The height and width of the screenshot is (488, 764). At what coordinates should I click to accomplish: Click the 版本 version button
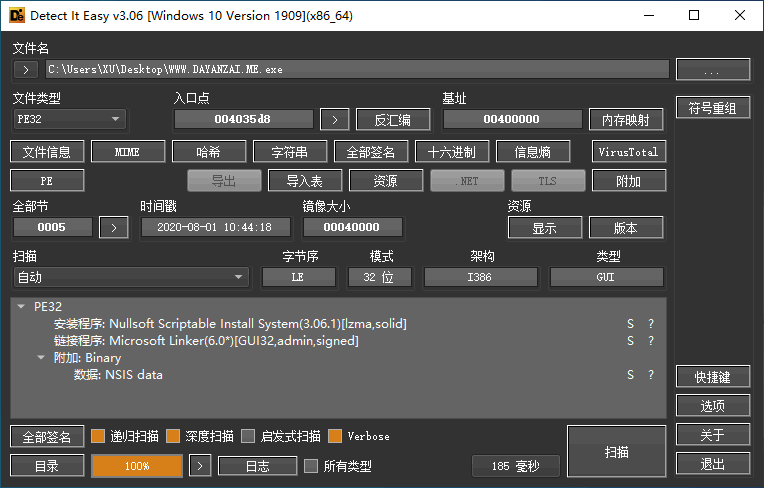tap(626, 227)
